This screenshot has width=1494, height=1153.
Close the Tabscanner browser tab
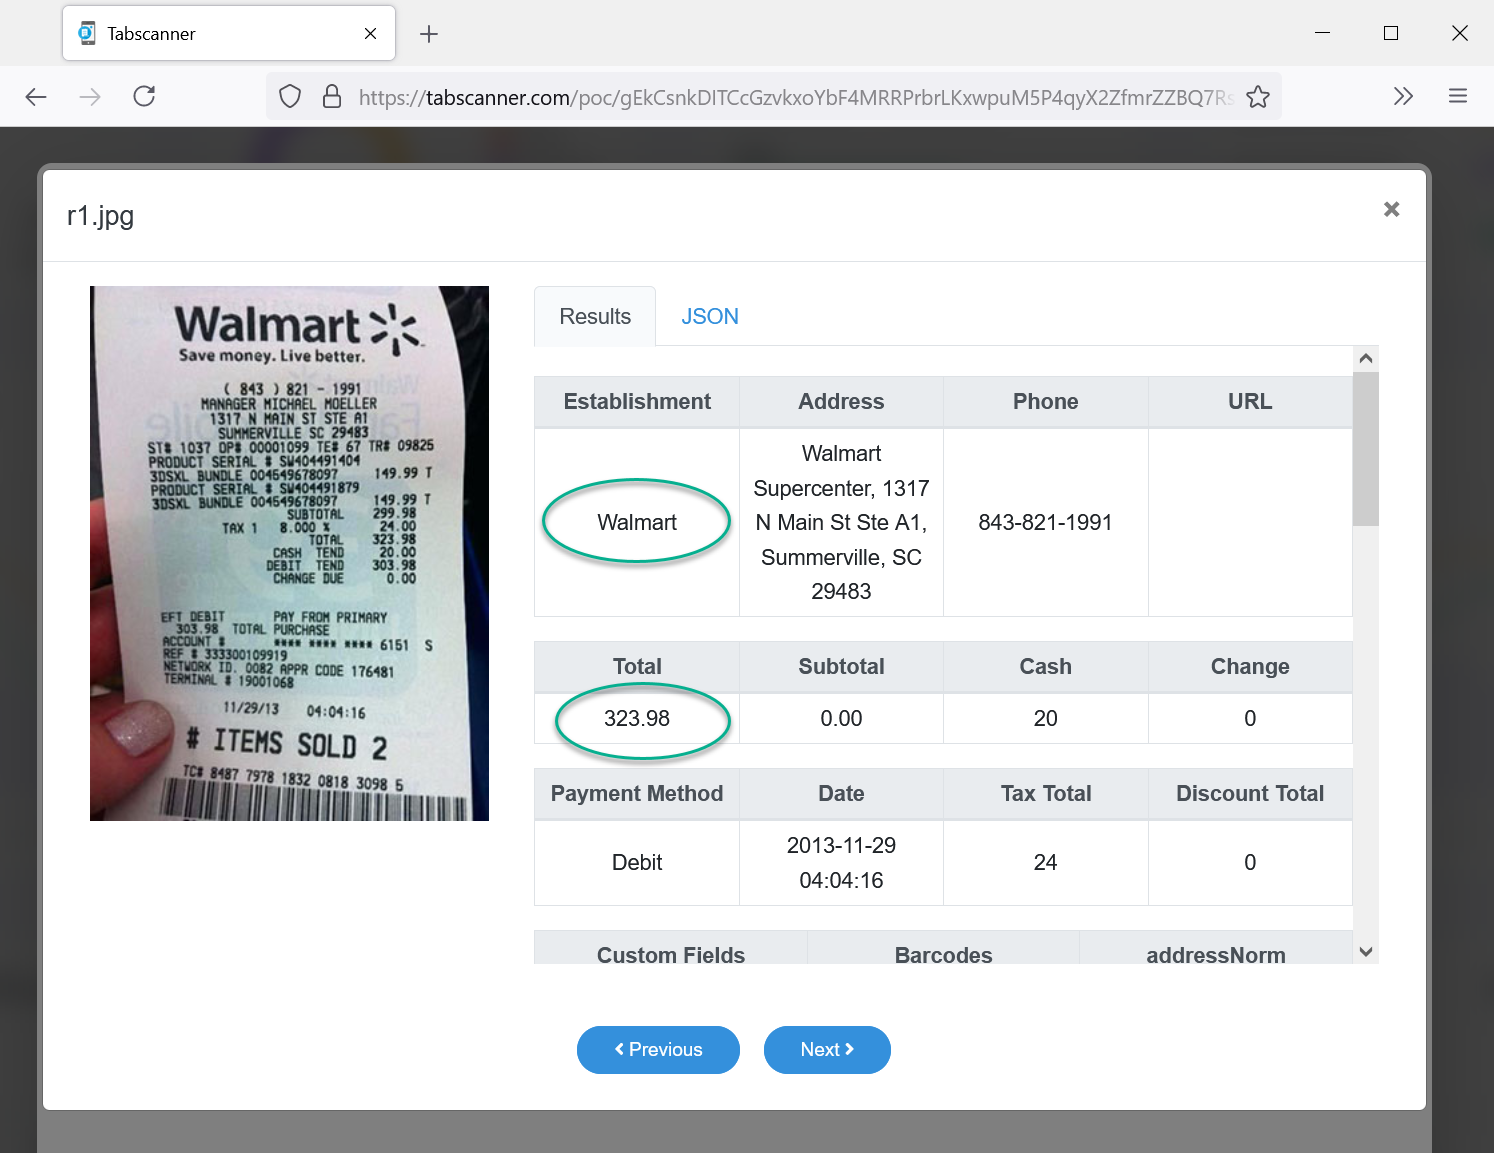(x=370, y=34)
